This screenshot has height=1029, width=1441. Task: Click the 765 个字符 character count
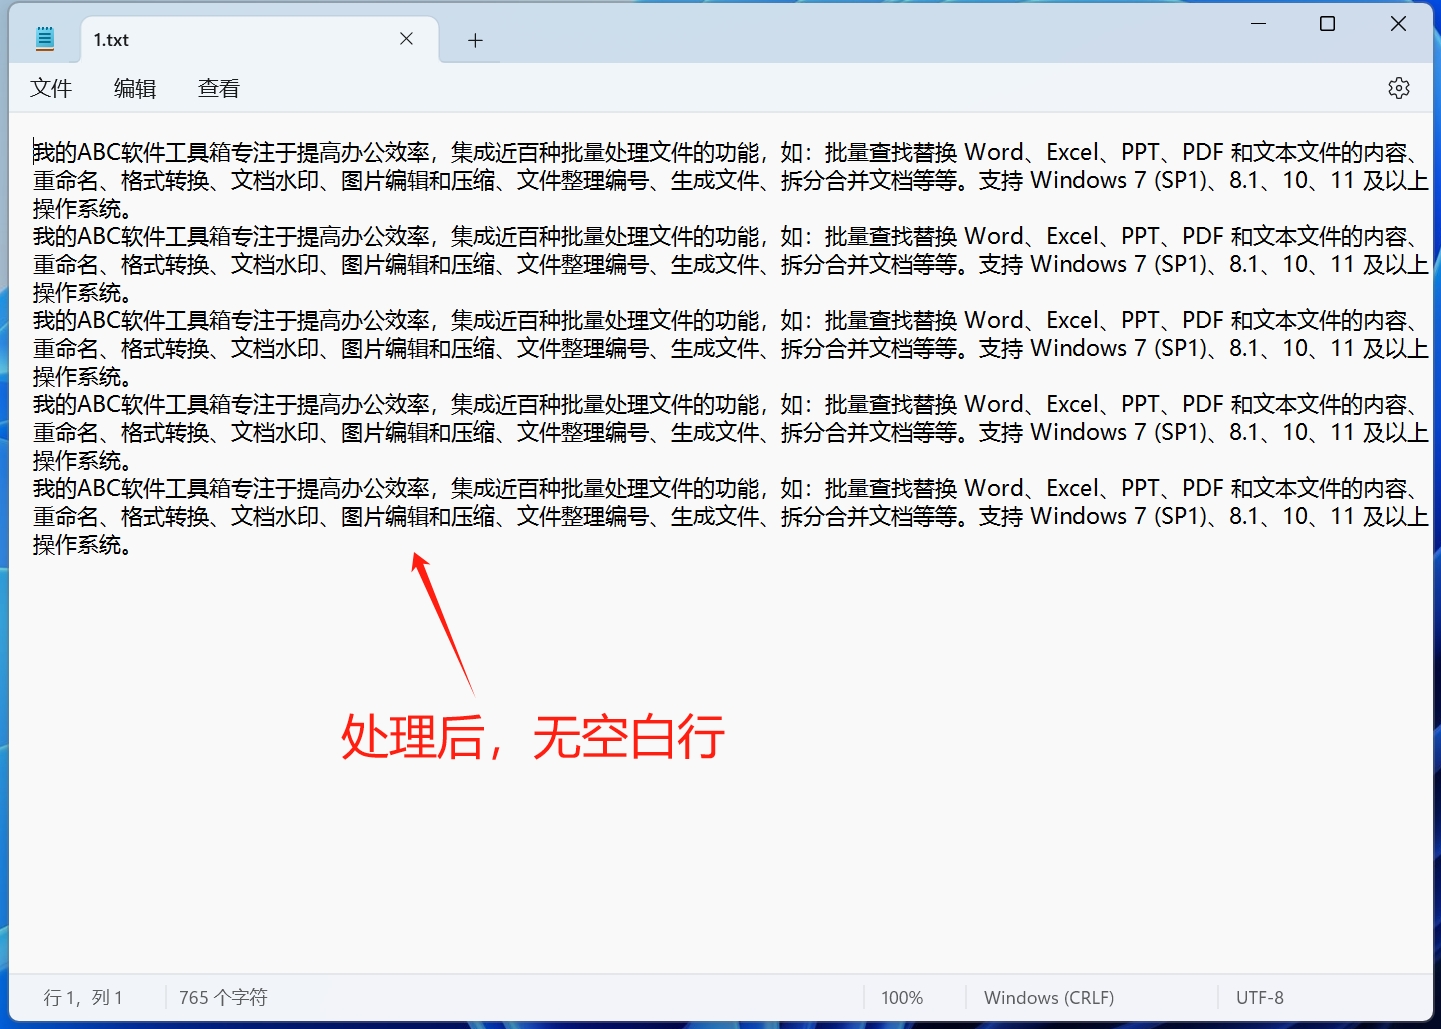223,998
